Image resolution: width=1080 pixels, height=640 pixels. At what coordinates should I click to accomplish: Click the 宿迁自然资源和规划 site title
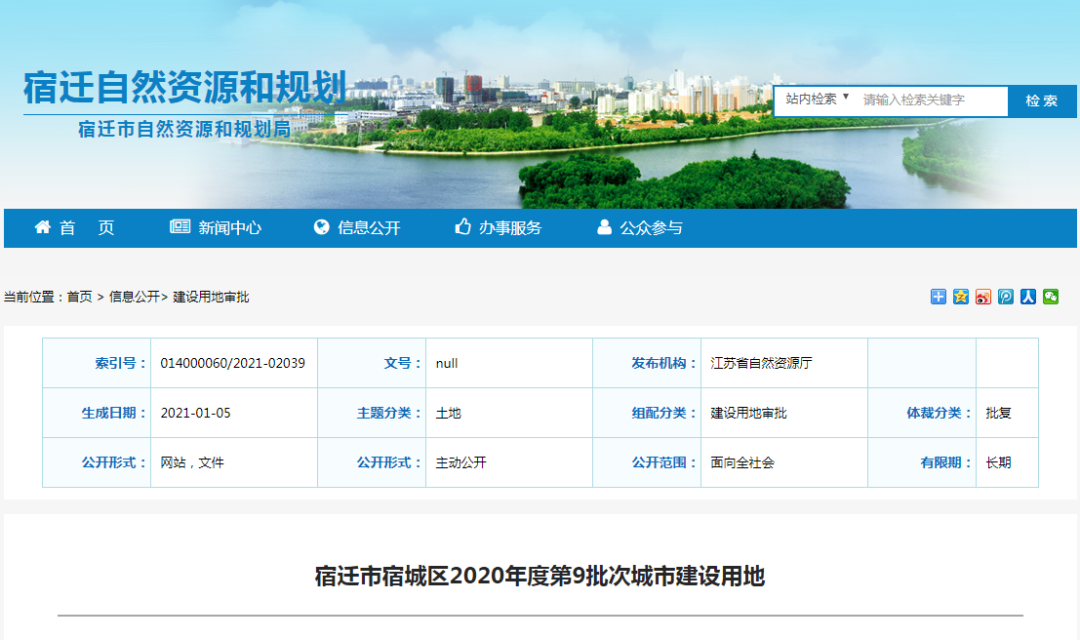pos(185,87)
